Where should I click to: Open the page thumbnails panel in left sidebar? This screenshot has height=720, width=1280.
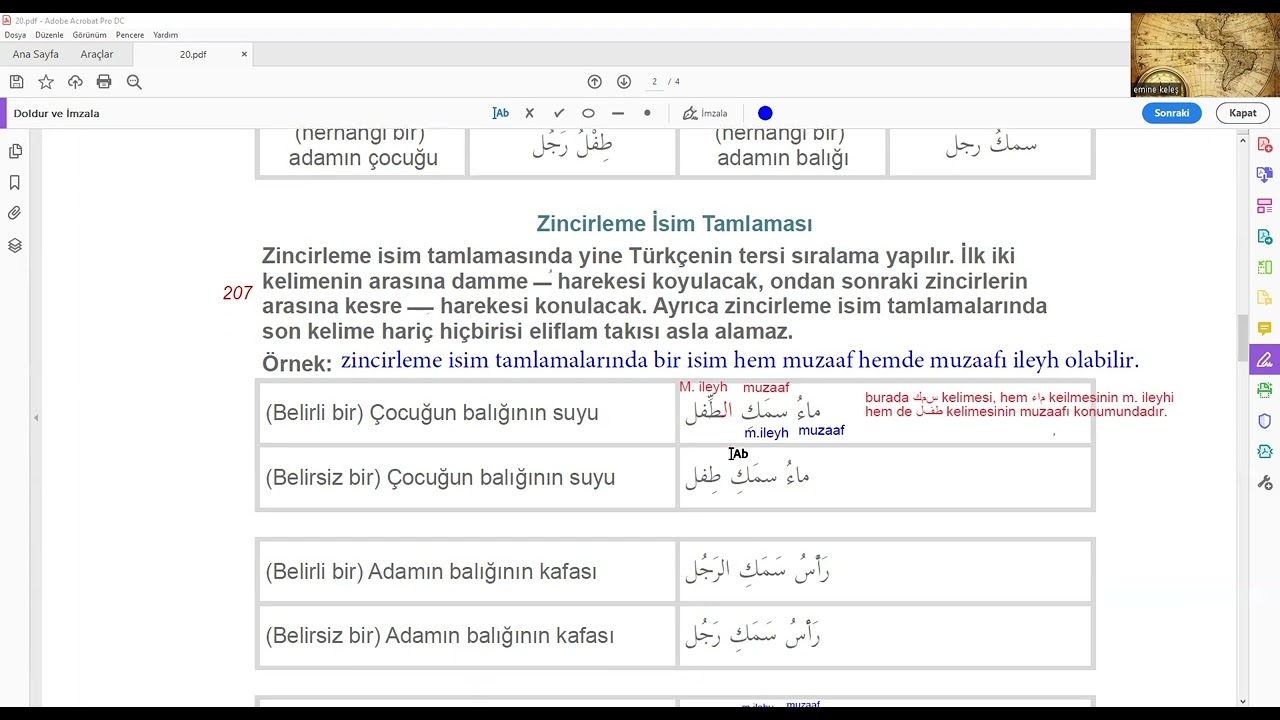[x=15, y=152]
